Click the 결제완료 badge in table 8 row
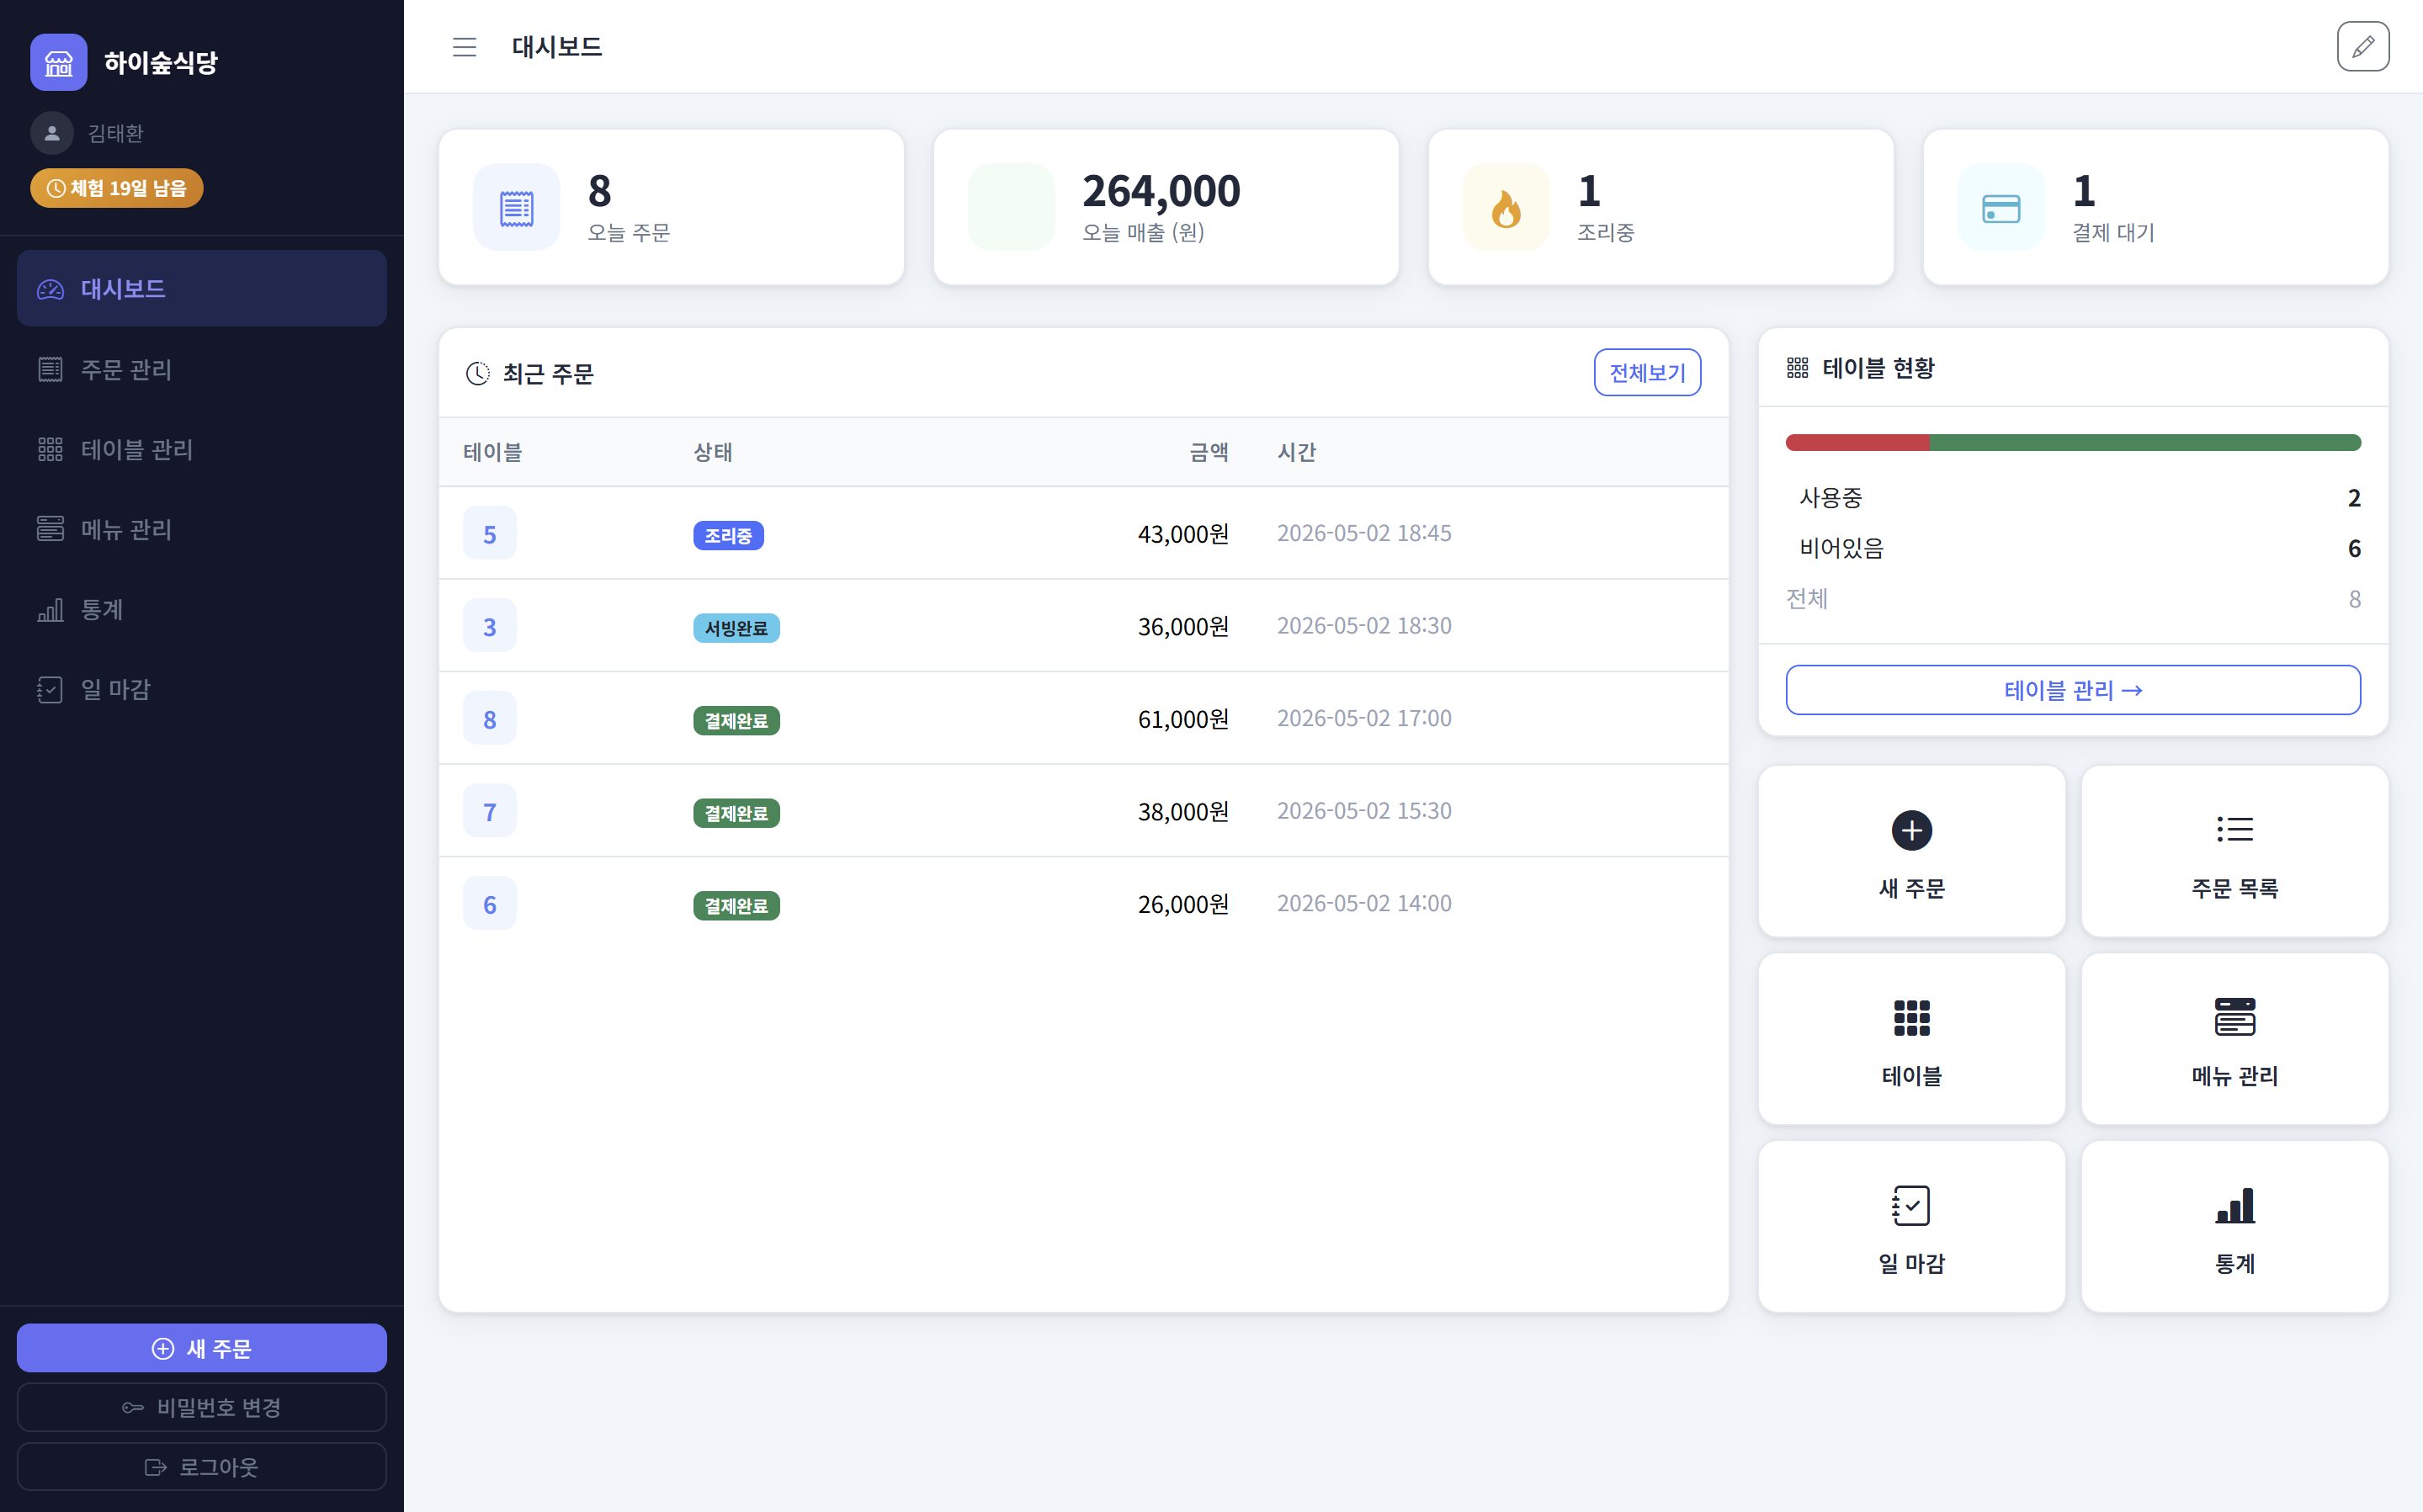 coord(736,721)
